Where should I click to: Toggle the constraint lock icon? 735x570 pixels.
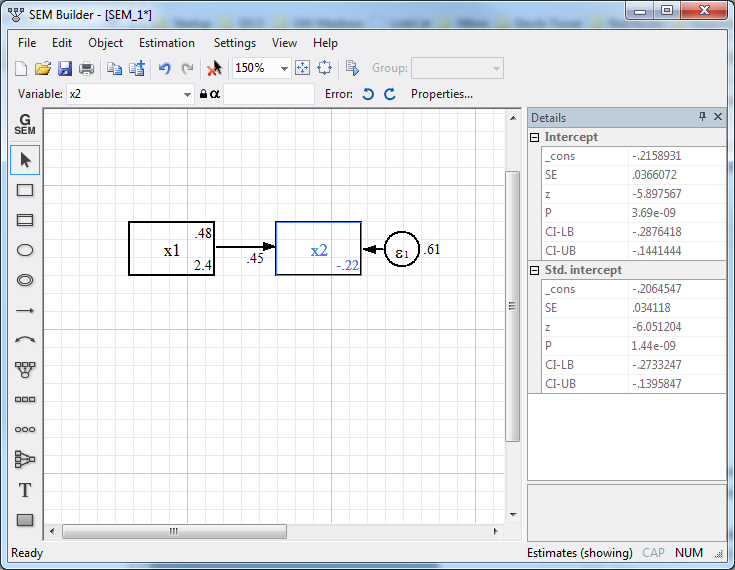coord(203,94)
